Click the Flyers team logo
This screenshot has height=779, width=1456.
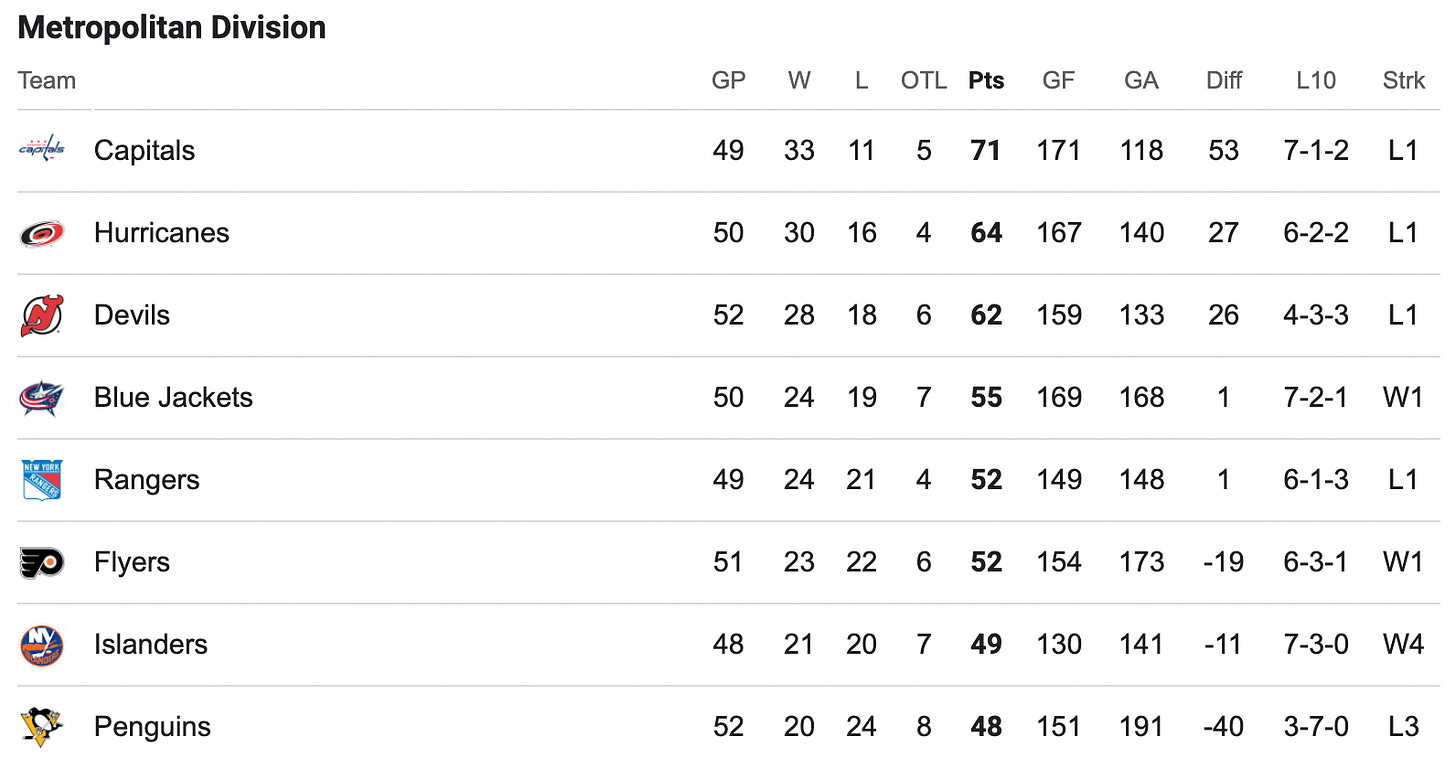[x=42, y=562]
